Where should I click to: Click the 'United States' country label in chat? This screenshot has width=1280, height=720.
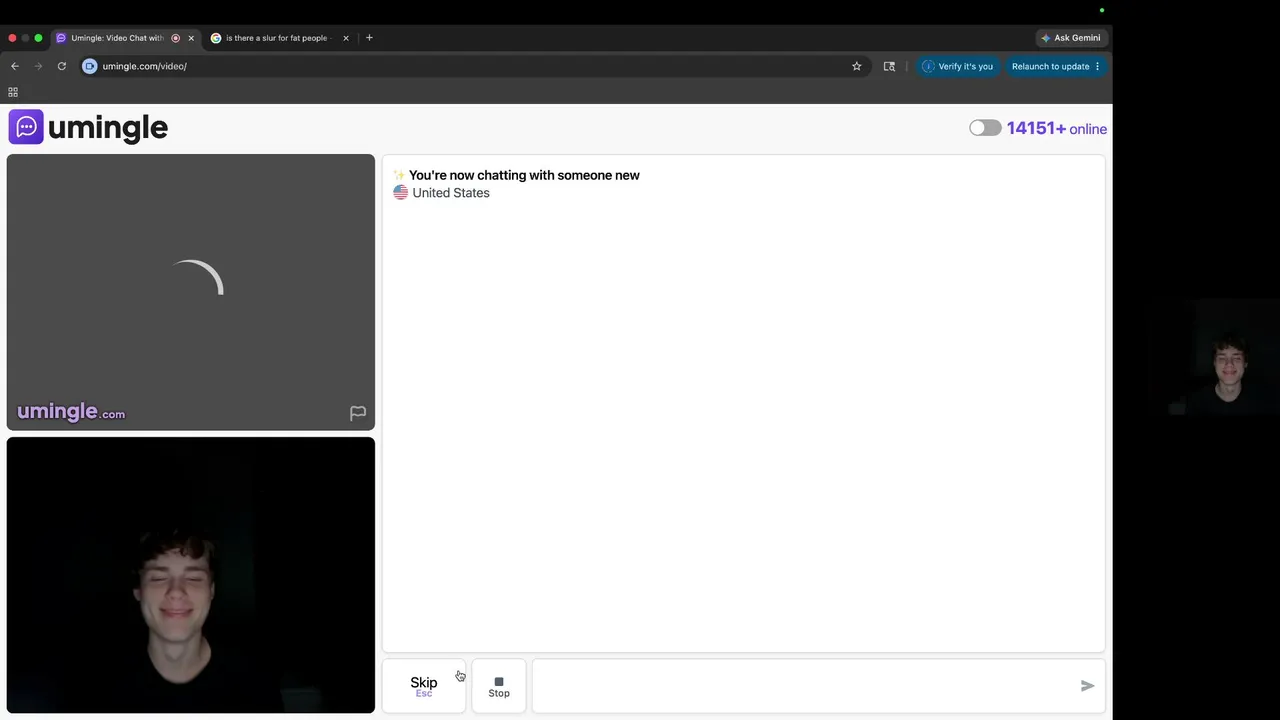click(x=451, y=193)
